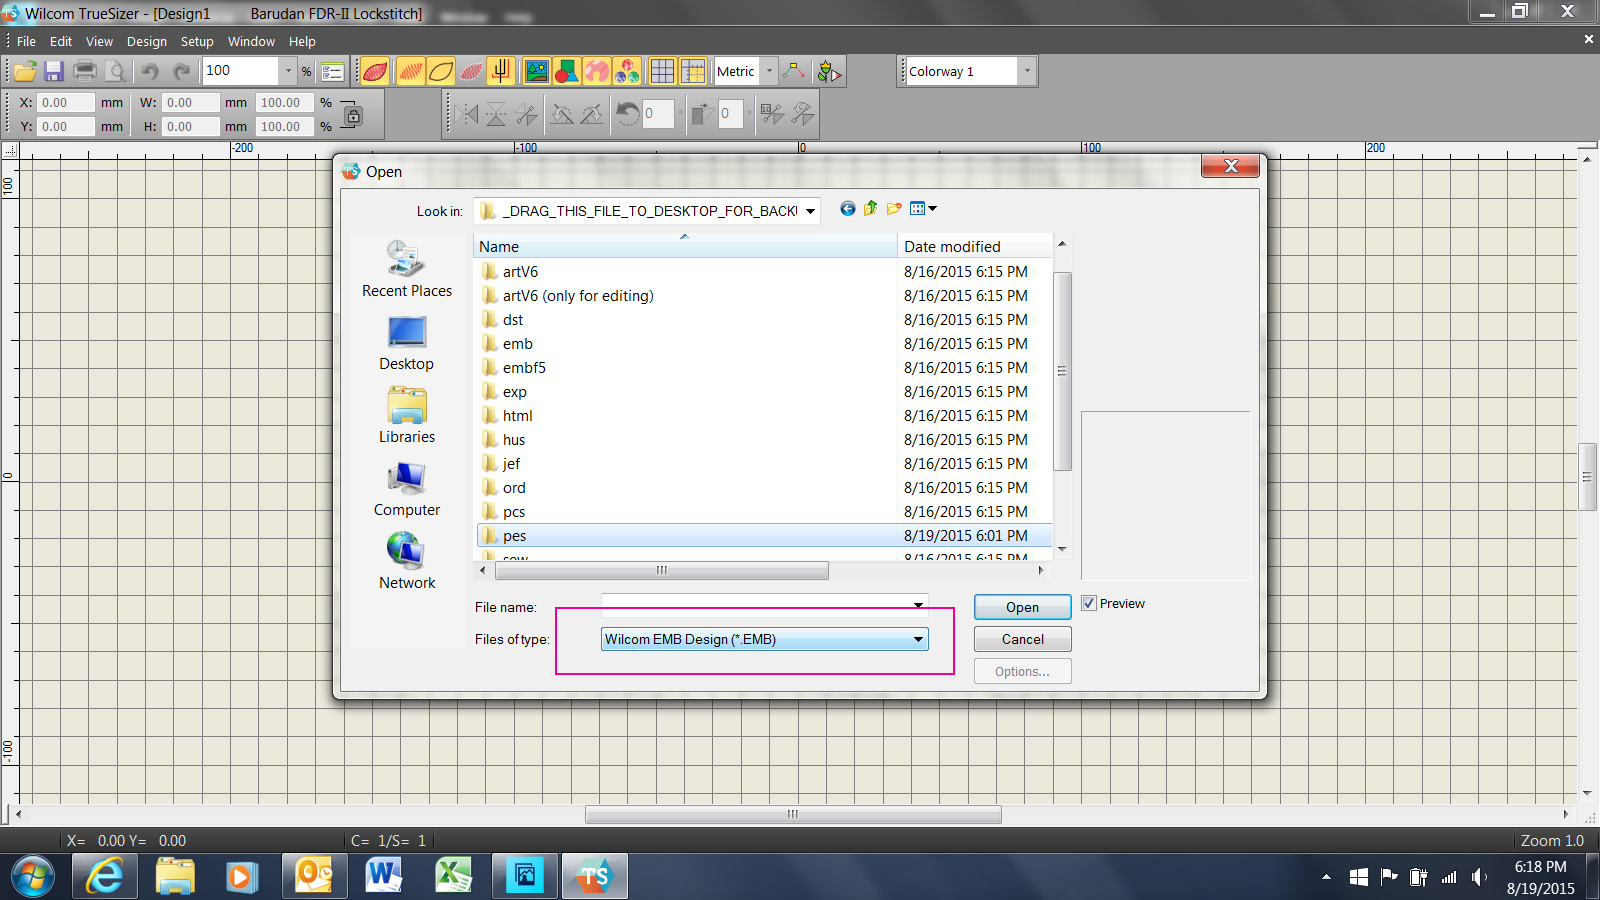Screen dimensions: 1600x900
Task: Open the options checklist icon beside zoom percent
Action: click(333, 71)
